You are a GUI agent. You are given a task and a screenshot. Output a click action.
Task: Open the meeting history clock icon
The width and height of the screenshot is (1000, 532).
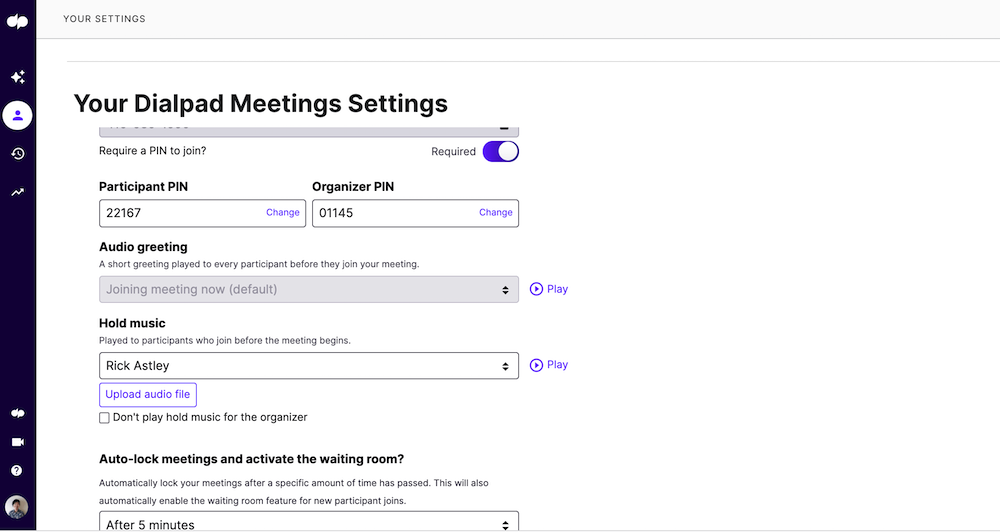click(18, 154)
